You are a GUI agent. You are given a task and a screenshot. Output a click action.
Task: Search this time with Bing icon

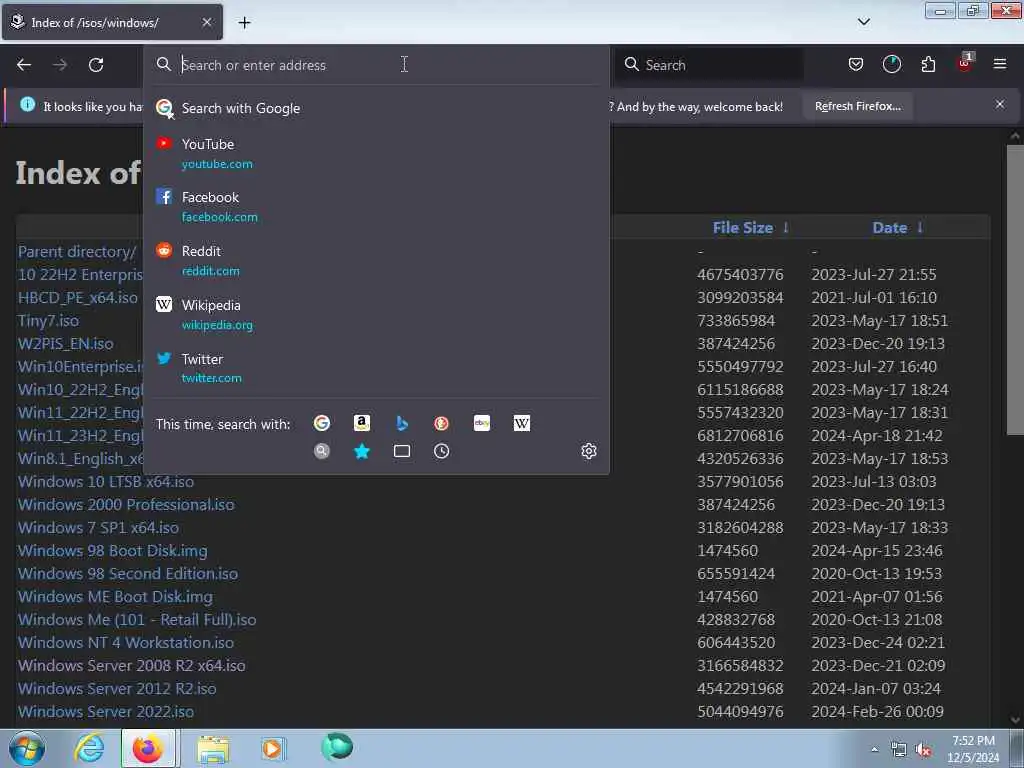click(402, 424)
